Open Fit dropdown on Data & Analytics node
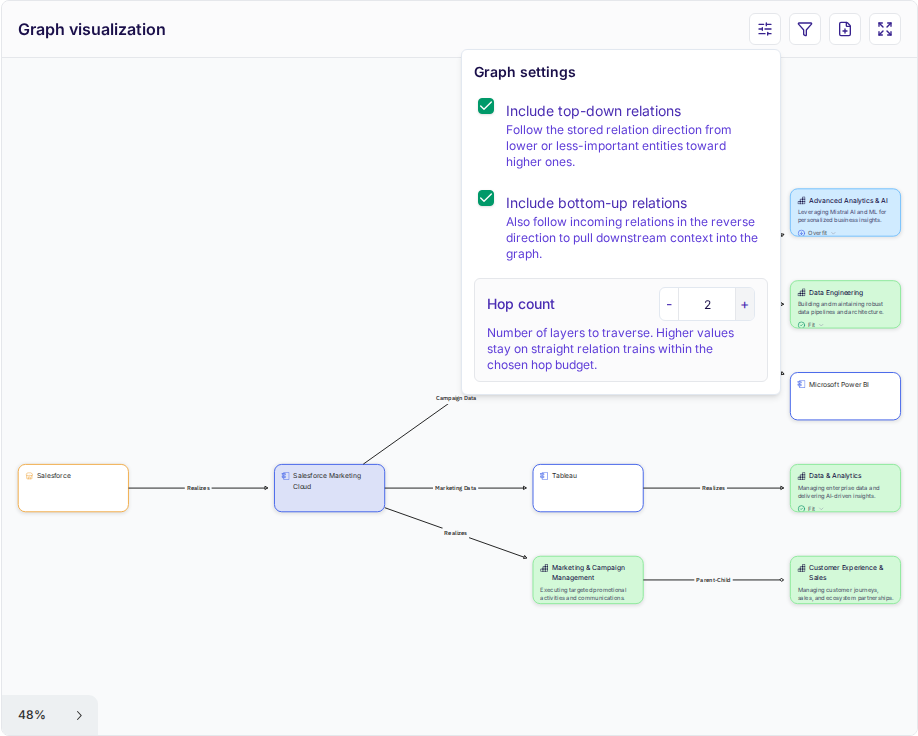This screenshot has width=918, height=736. click(x=811, y=509)
